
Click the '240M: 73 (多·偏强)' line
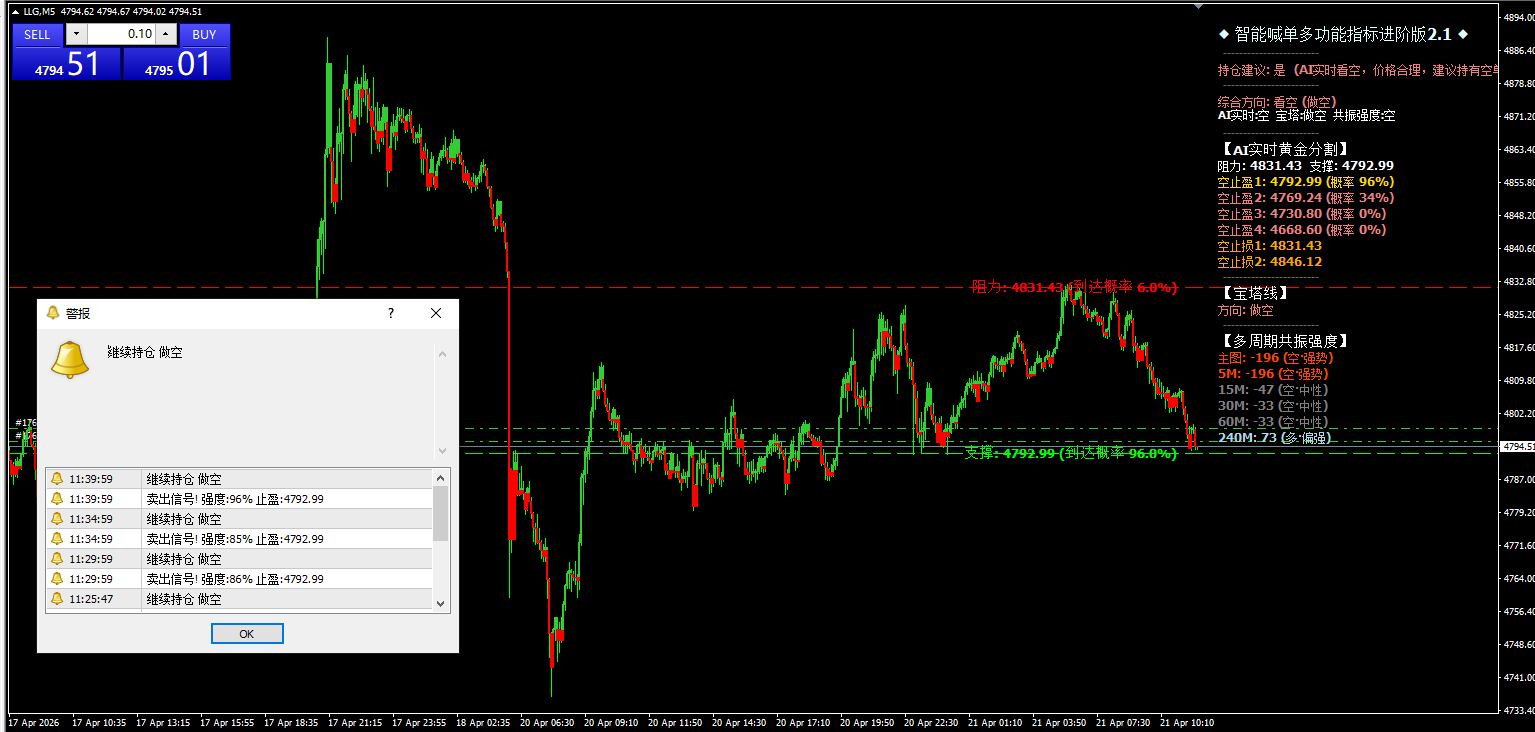click(x=1275, y=437)
